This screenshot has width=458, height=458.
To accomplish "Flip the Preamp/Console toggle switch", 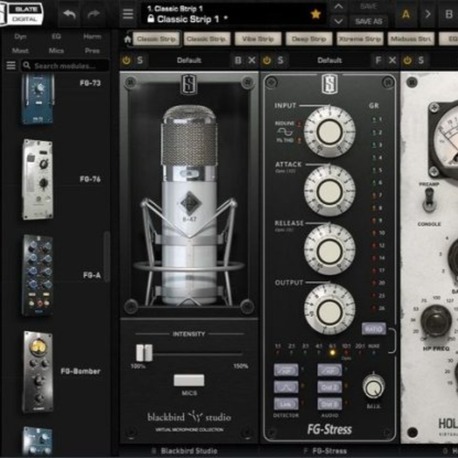I will click(x=429, y=200).
